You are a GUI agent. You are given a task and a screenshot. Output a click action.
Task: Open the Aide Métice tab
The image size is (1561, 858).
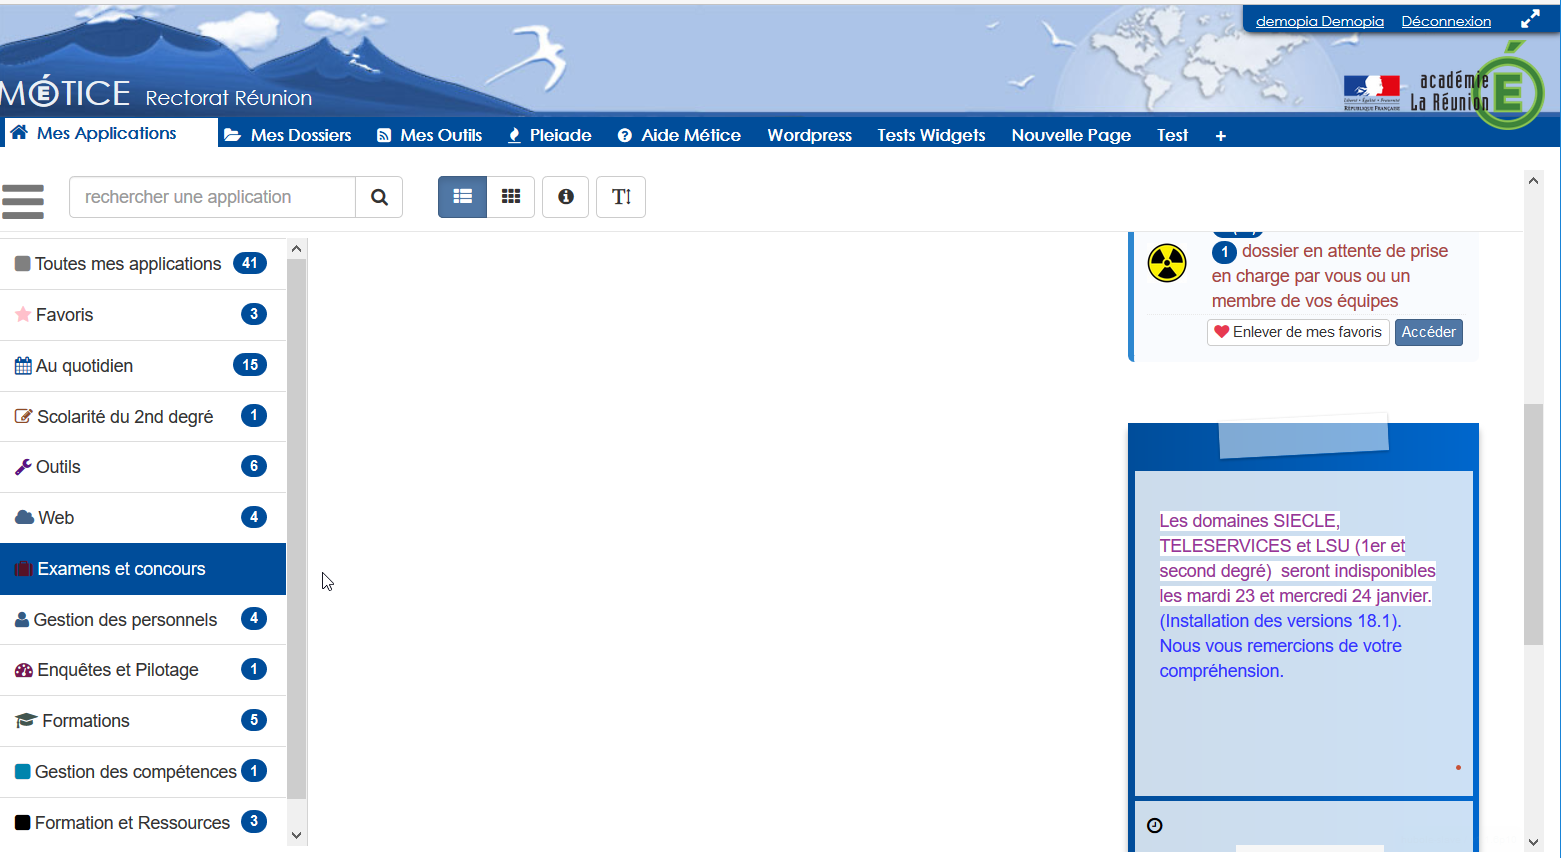(679, 135)
